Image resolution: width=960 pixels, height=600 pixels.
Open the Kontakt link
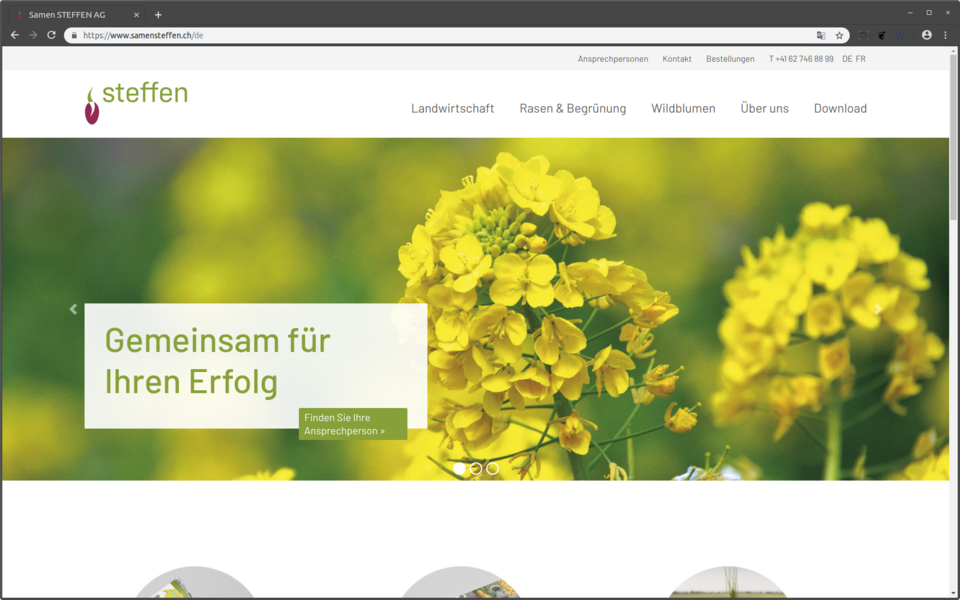[677, 59]
